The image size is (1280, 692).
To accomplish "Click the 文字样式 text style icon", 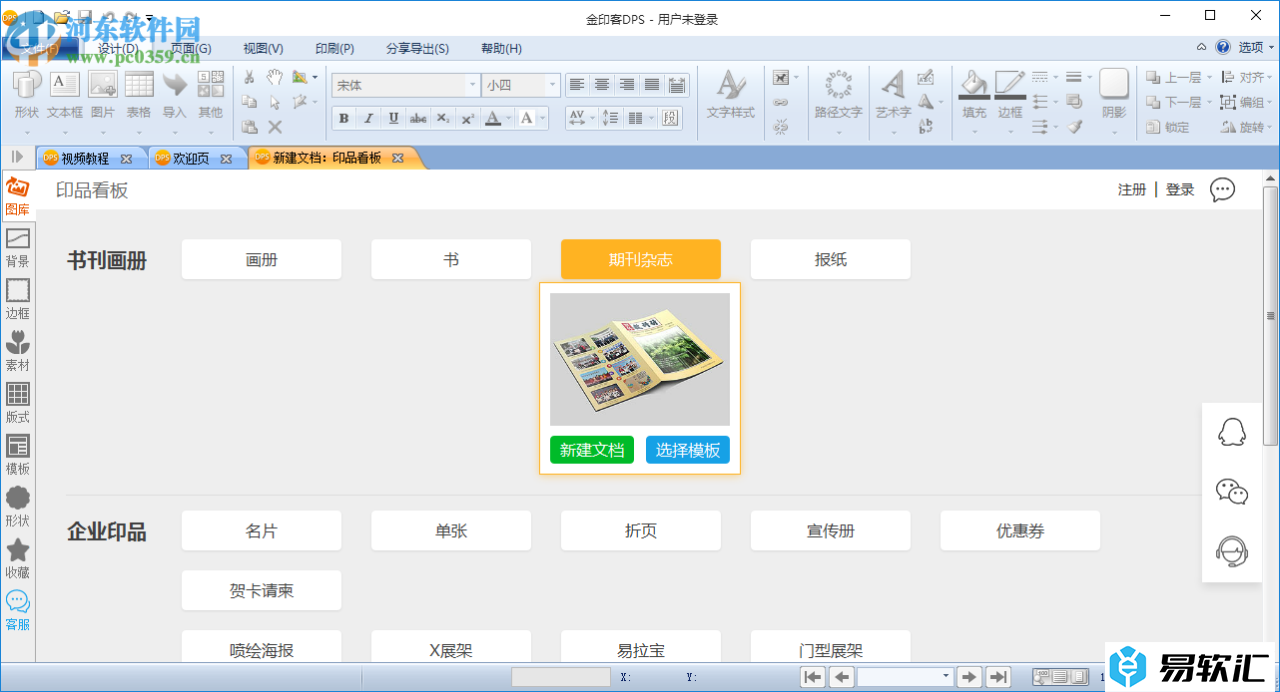I will (730, 94).
